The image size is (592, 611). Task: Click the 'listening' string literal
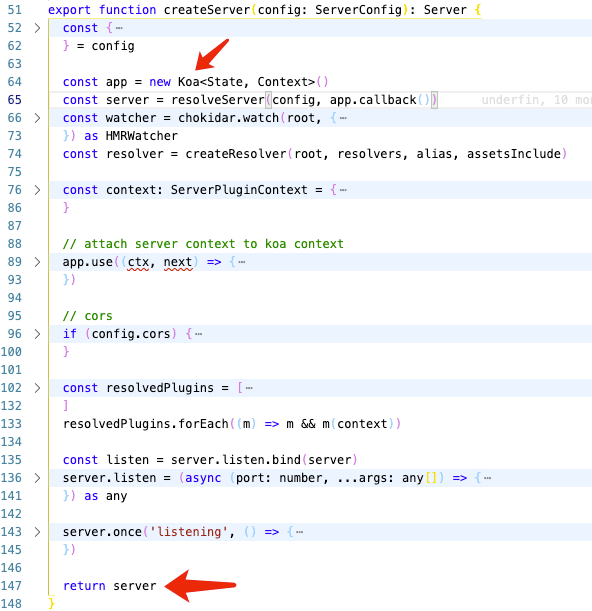[189, 532]
